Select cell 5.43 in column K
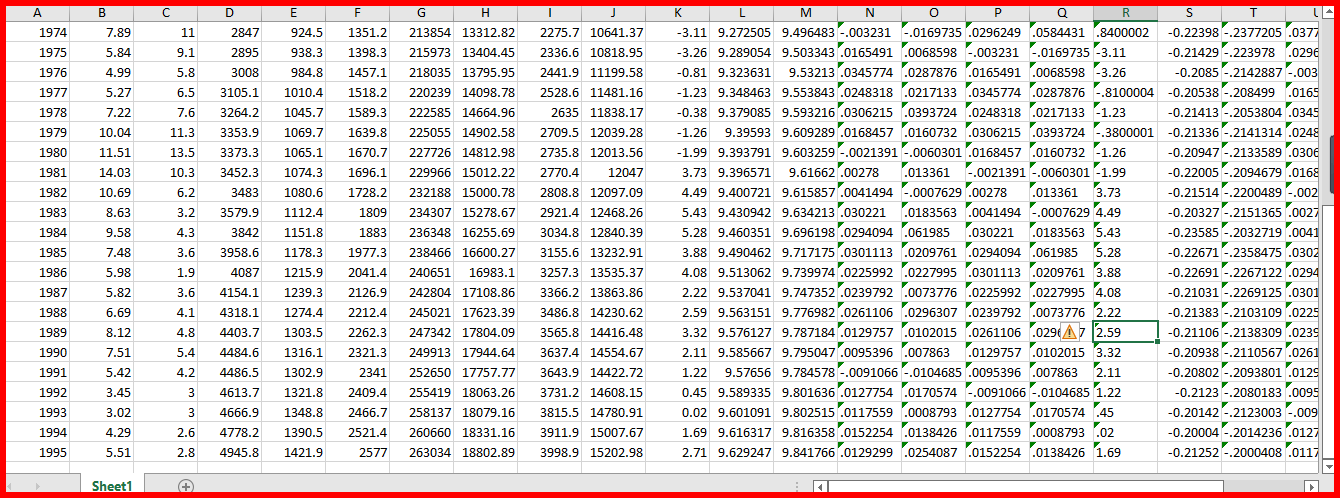The width and height of the screenshot is (1340, 498). pos(677,213)
